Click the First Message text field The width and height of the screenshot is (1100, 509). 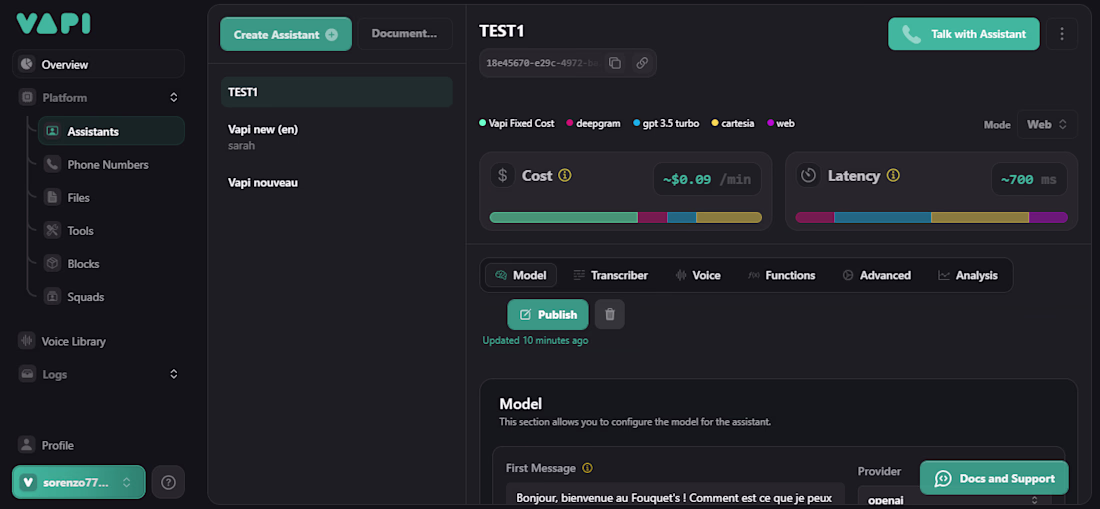pyautogui.click(x=675, y=495)
